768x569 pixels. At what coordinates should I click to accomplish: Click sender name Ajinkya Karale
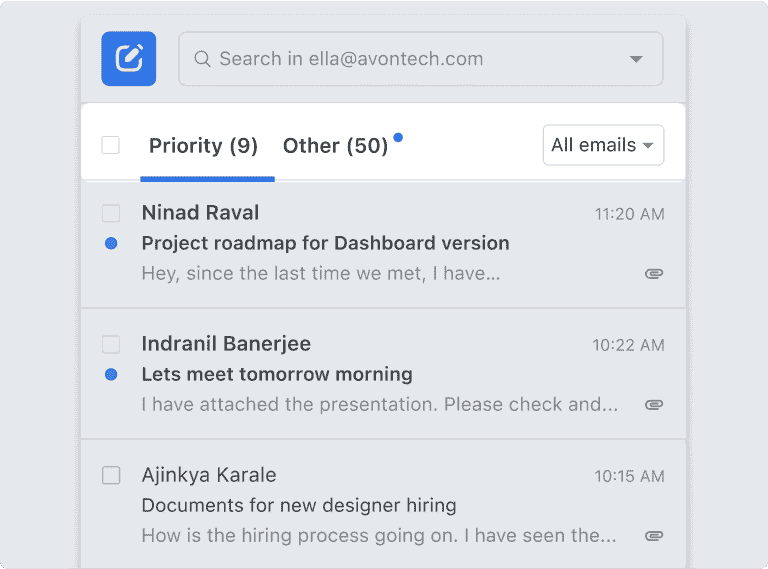click(x=209, y=475)
